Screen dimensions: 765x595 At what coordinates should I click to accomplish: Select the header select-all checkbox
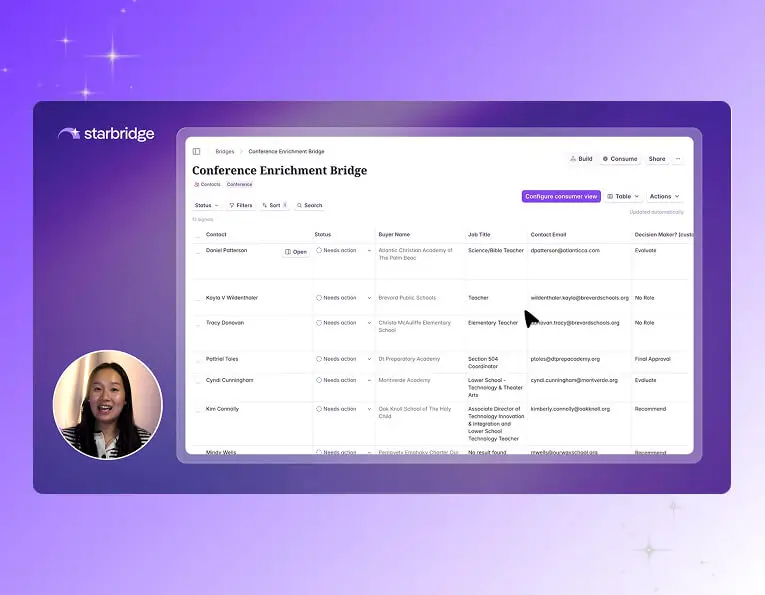click(x=198, y=236)
